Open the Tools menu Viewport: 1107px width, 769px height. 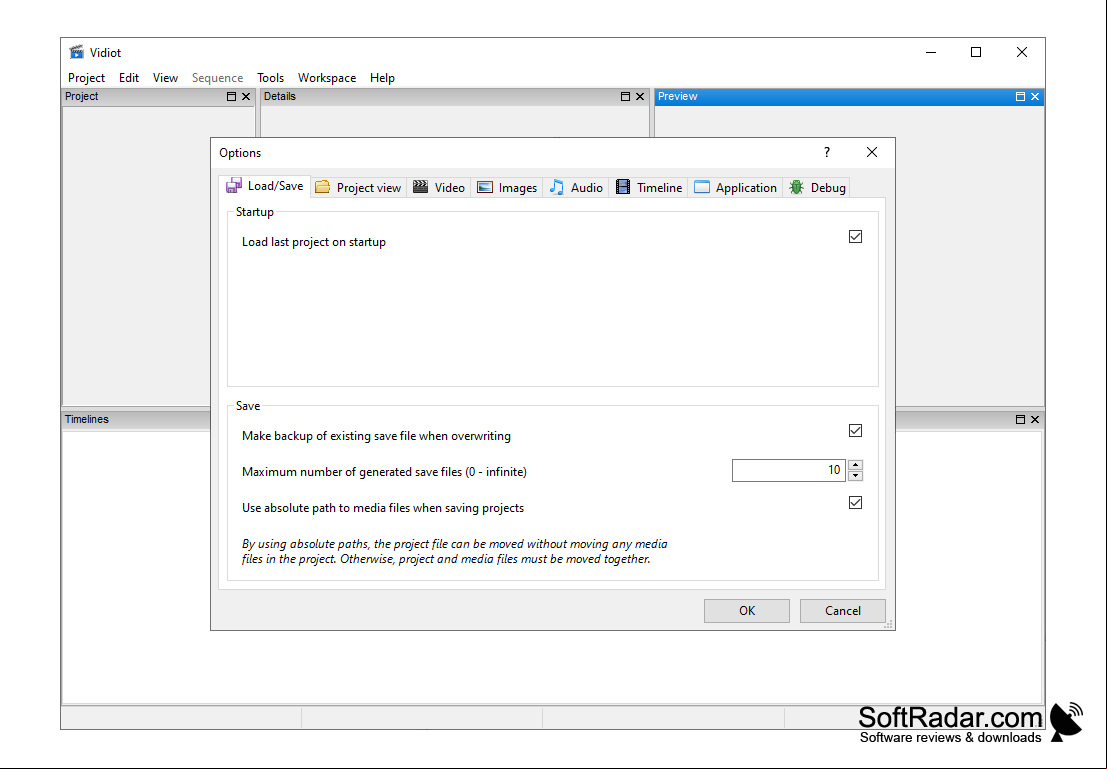pyautogui.click(x=270, y=78)
